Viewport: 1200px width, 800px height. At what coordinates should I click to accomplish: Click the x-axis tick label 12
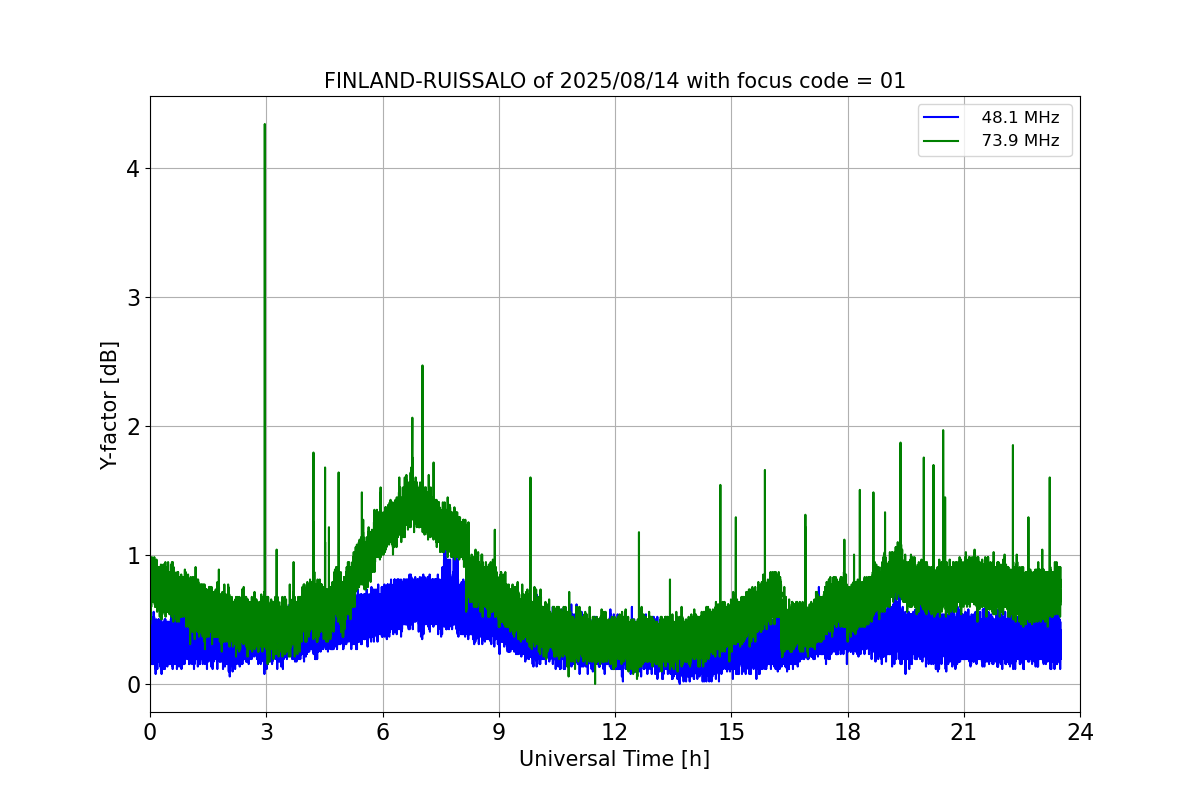pyautogui.click(x=615, y=732)
